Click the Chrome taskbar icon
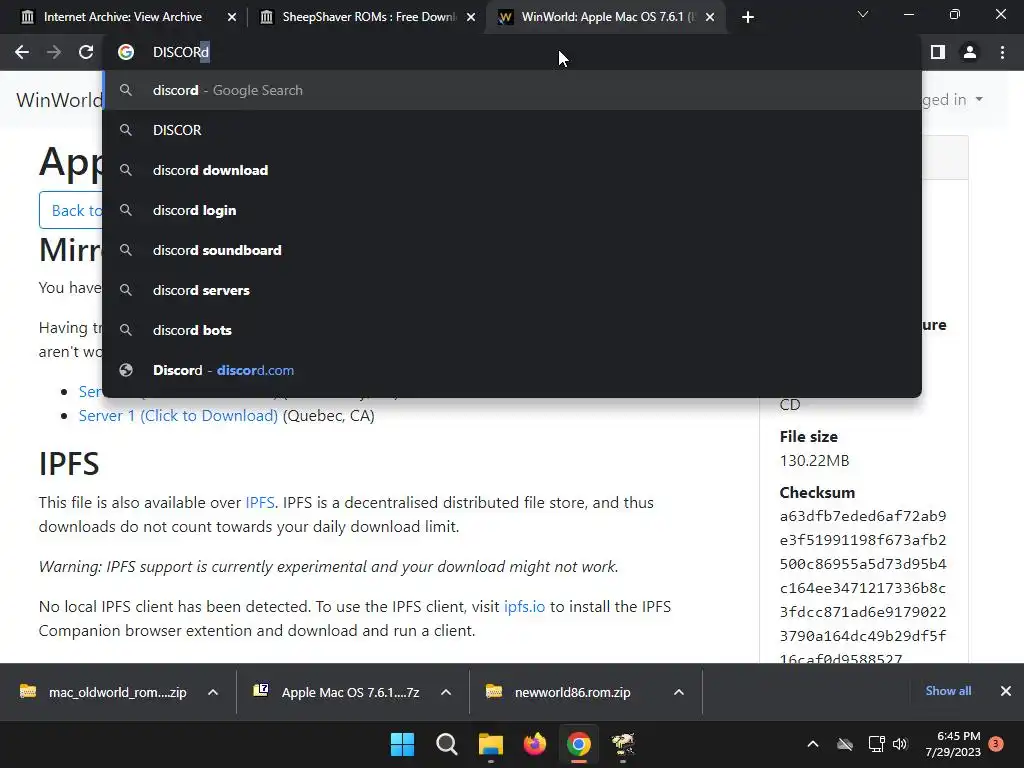1024x768 pixels. pos(579,744)
